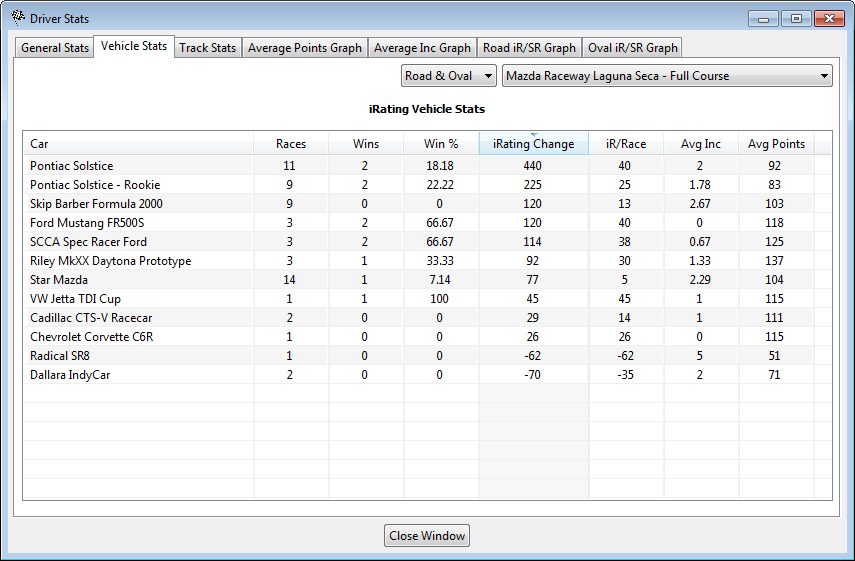This screenshot has width=855, height=561.
Task: Click the checkered flag icon in title bar
Action: [x=18, y=18]
